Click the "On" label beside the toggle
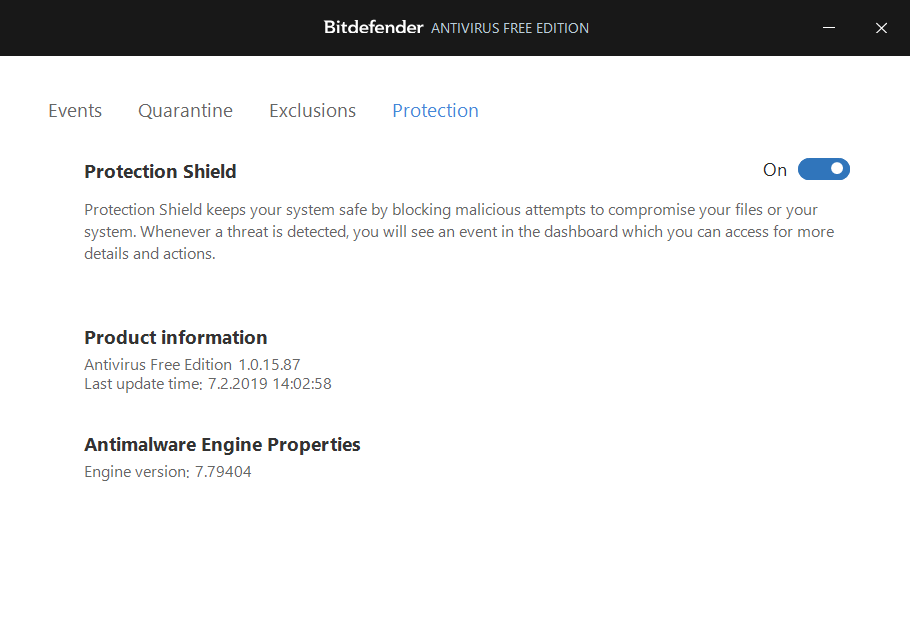910x637 pixels. click(x=775, y=170)
